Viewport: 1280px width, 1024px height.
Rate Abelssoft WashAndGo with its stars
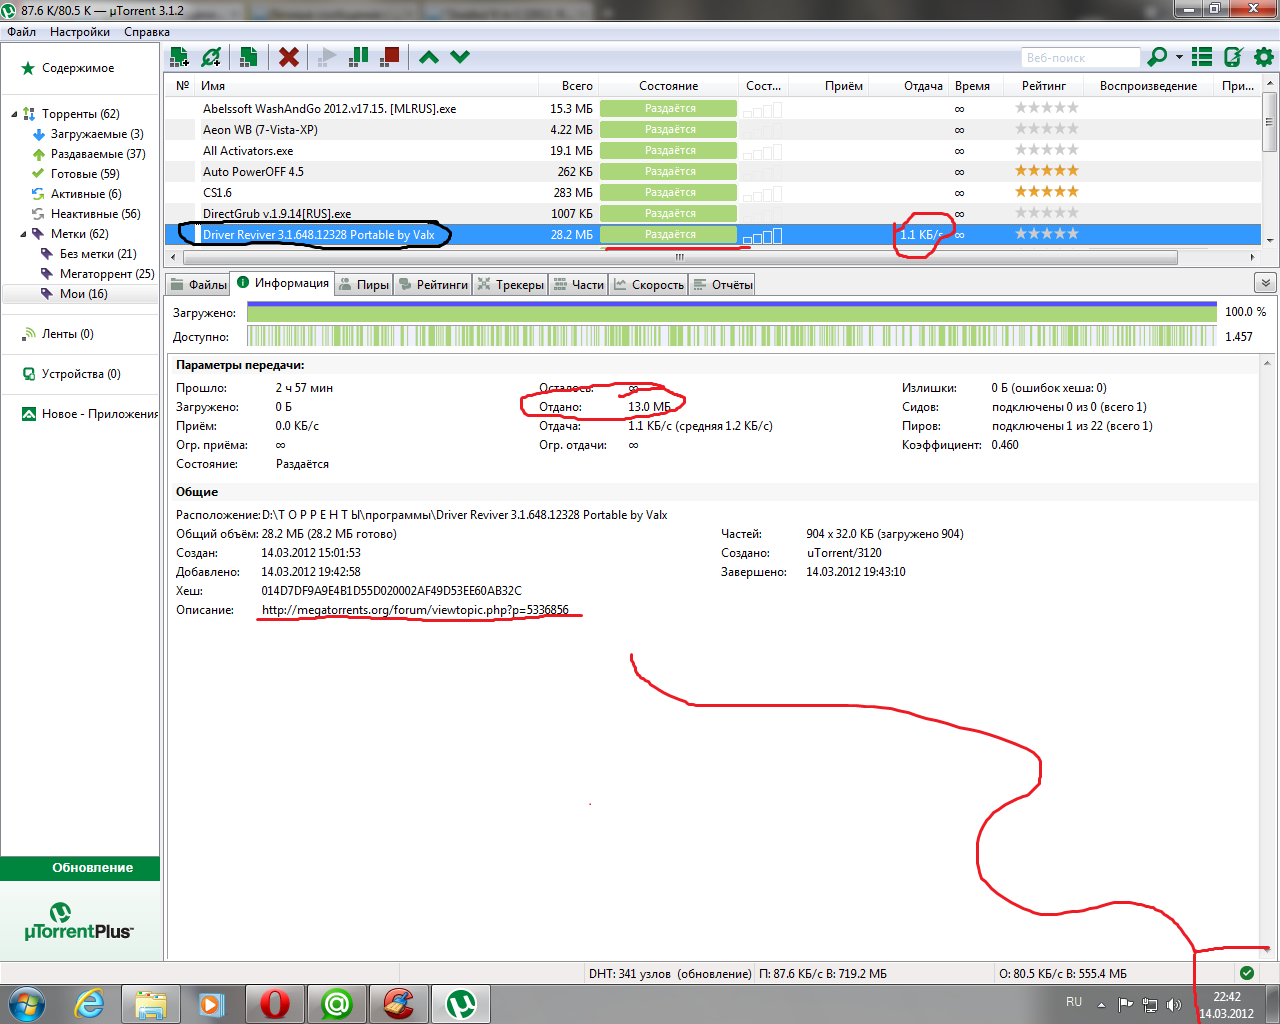(1047, 108)
